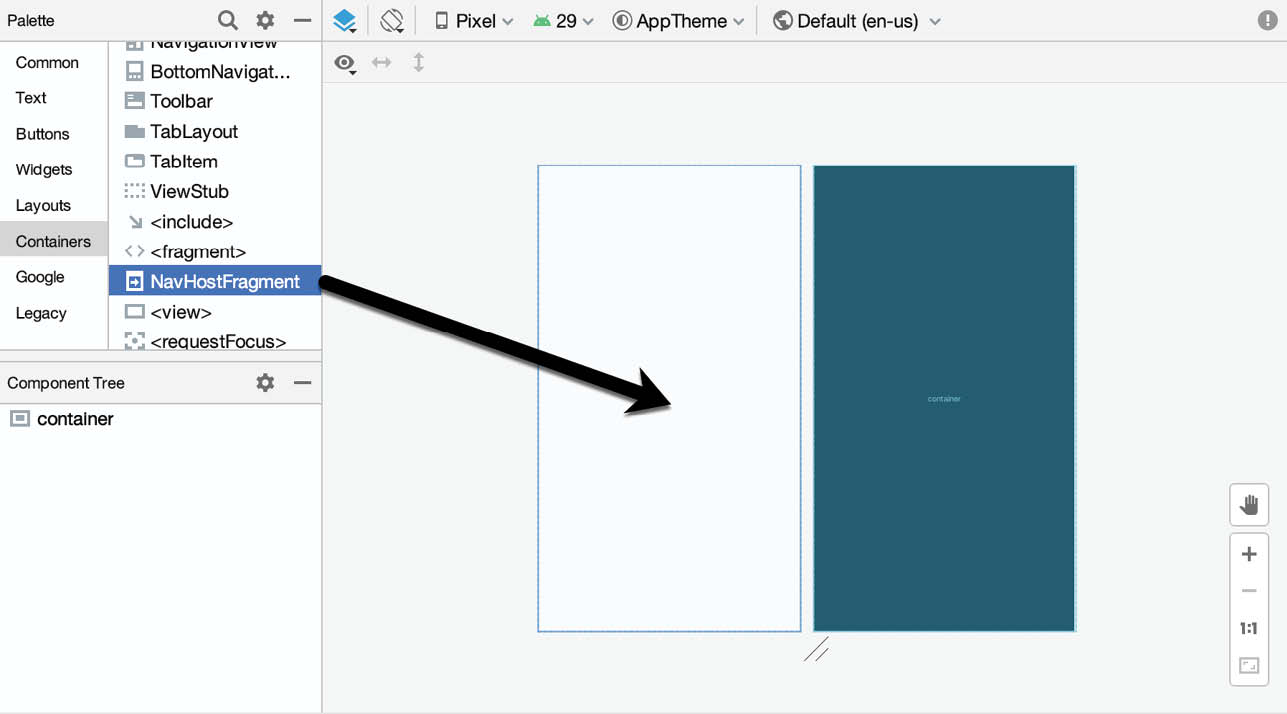Open the Pixel device dropdown
Screen dimensions: 1287x714
tap(474, 21)
